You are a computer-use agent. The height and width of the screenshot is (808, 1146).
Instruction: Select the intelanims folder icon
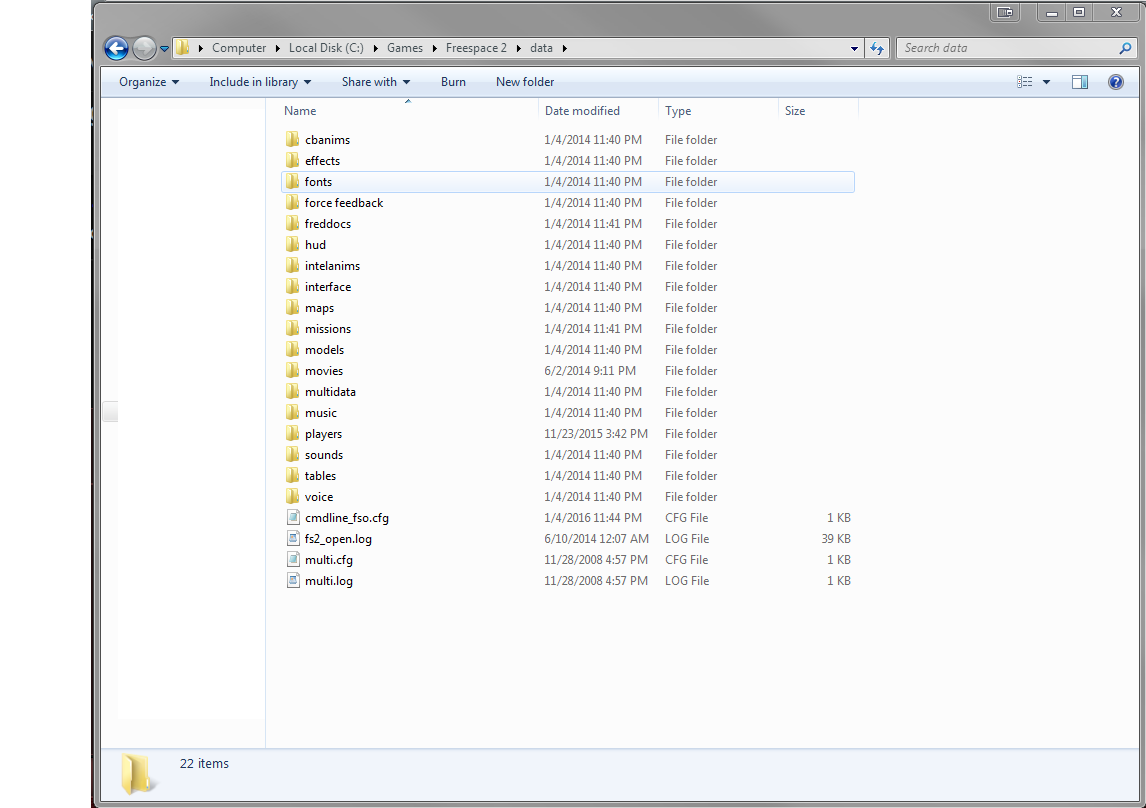pos(292,266)
